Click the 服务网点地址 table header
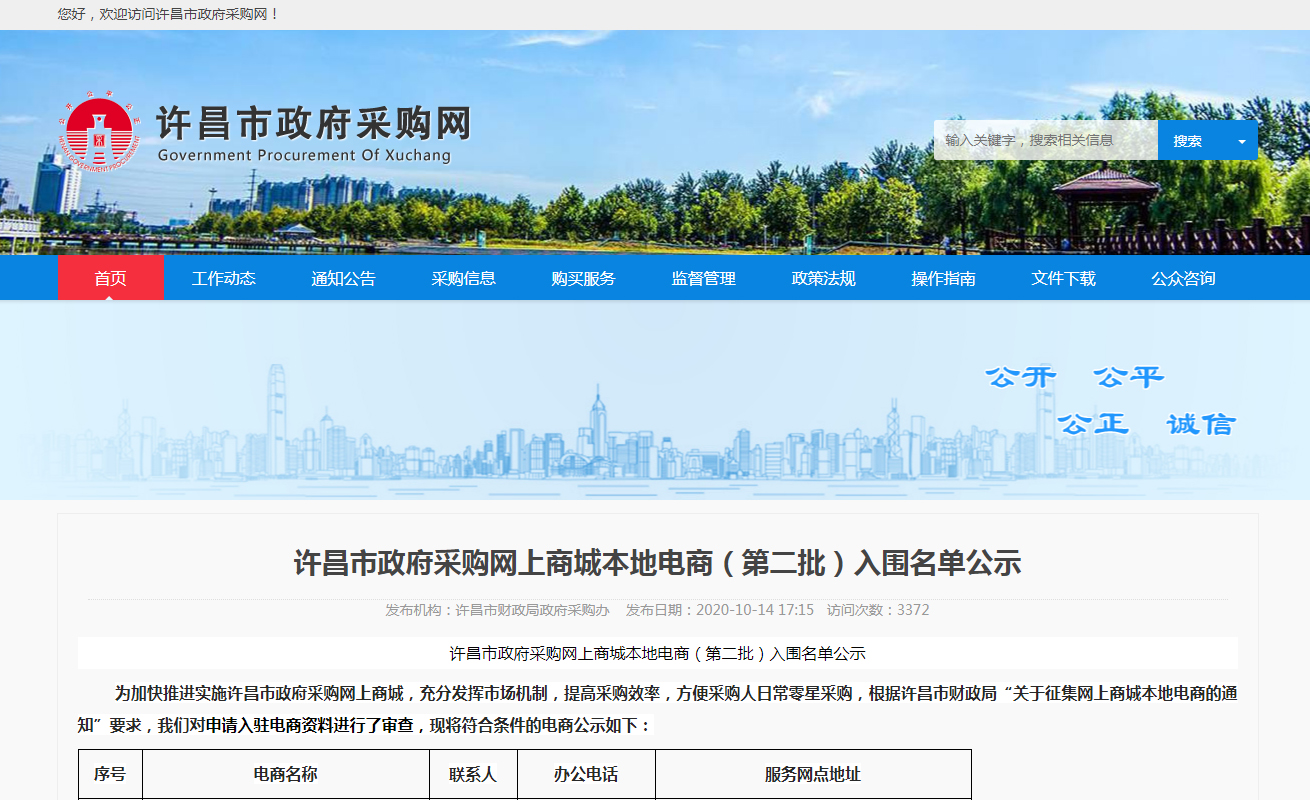 pyautogui.click(x=813, y=774)
